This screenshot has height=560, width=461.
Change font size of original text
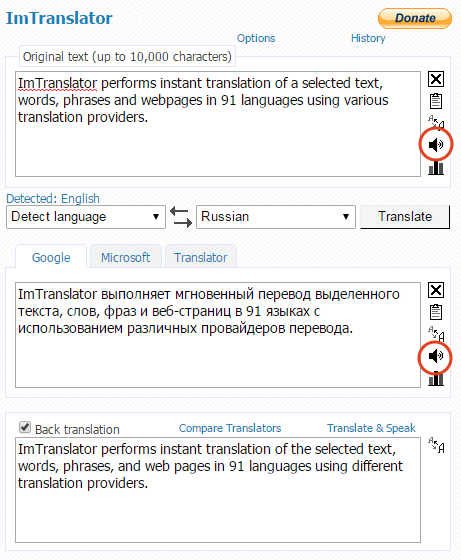(436, 122)
